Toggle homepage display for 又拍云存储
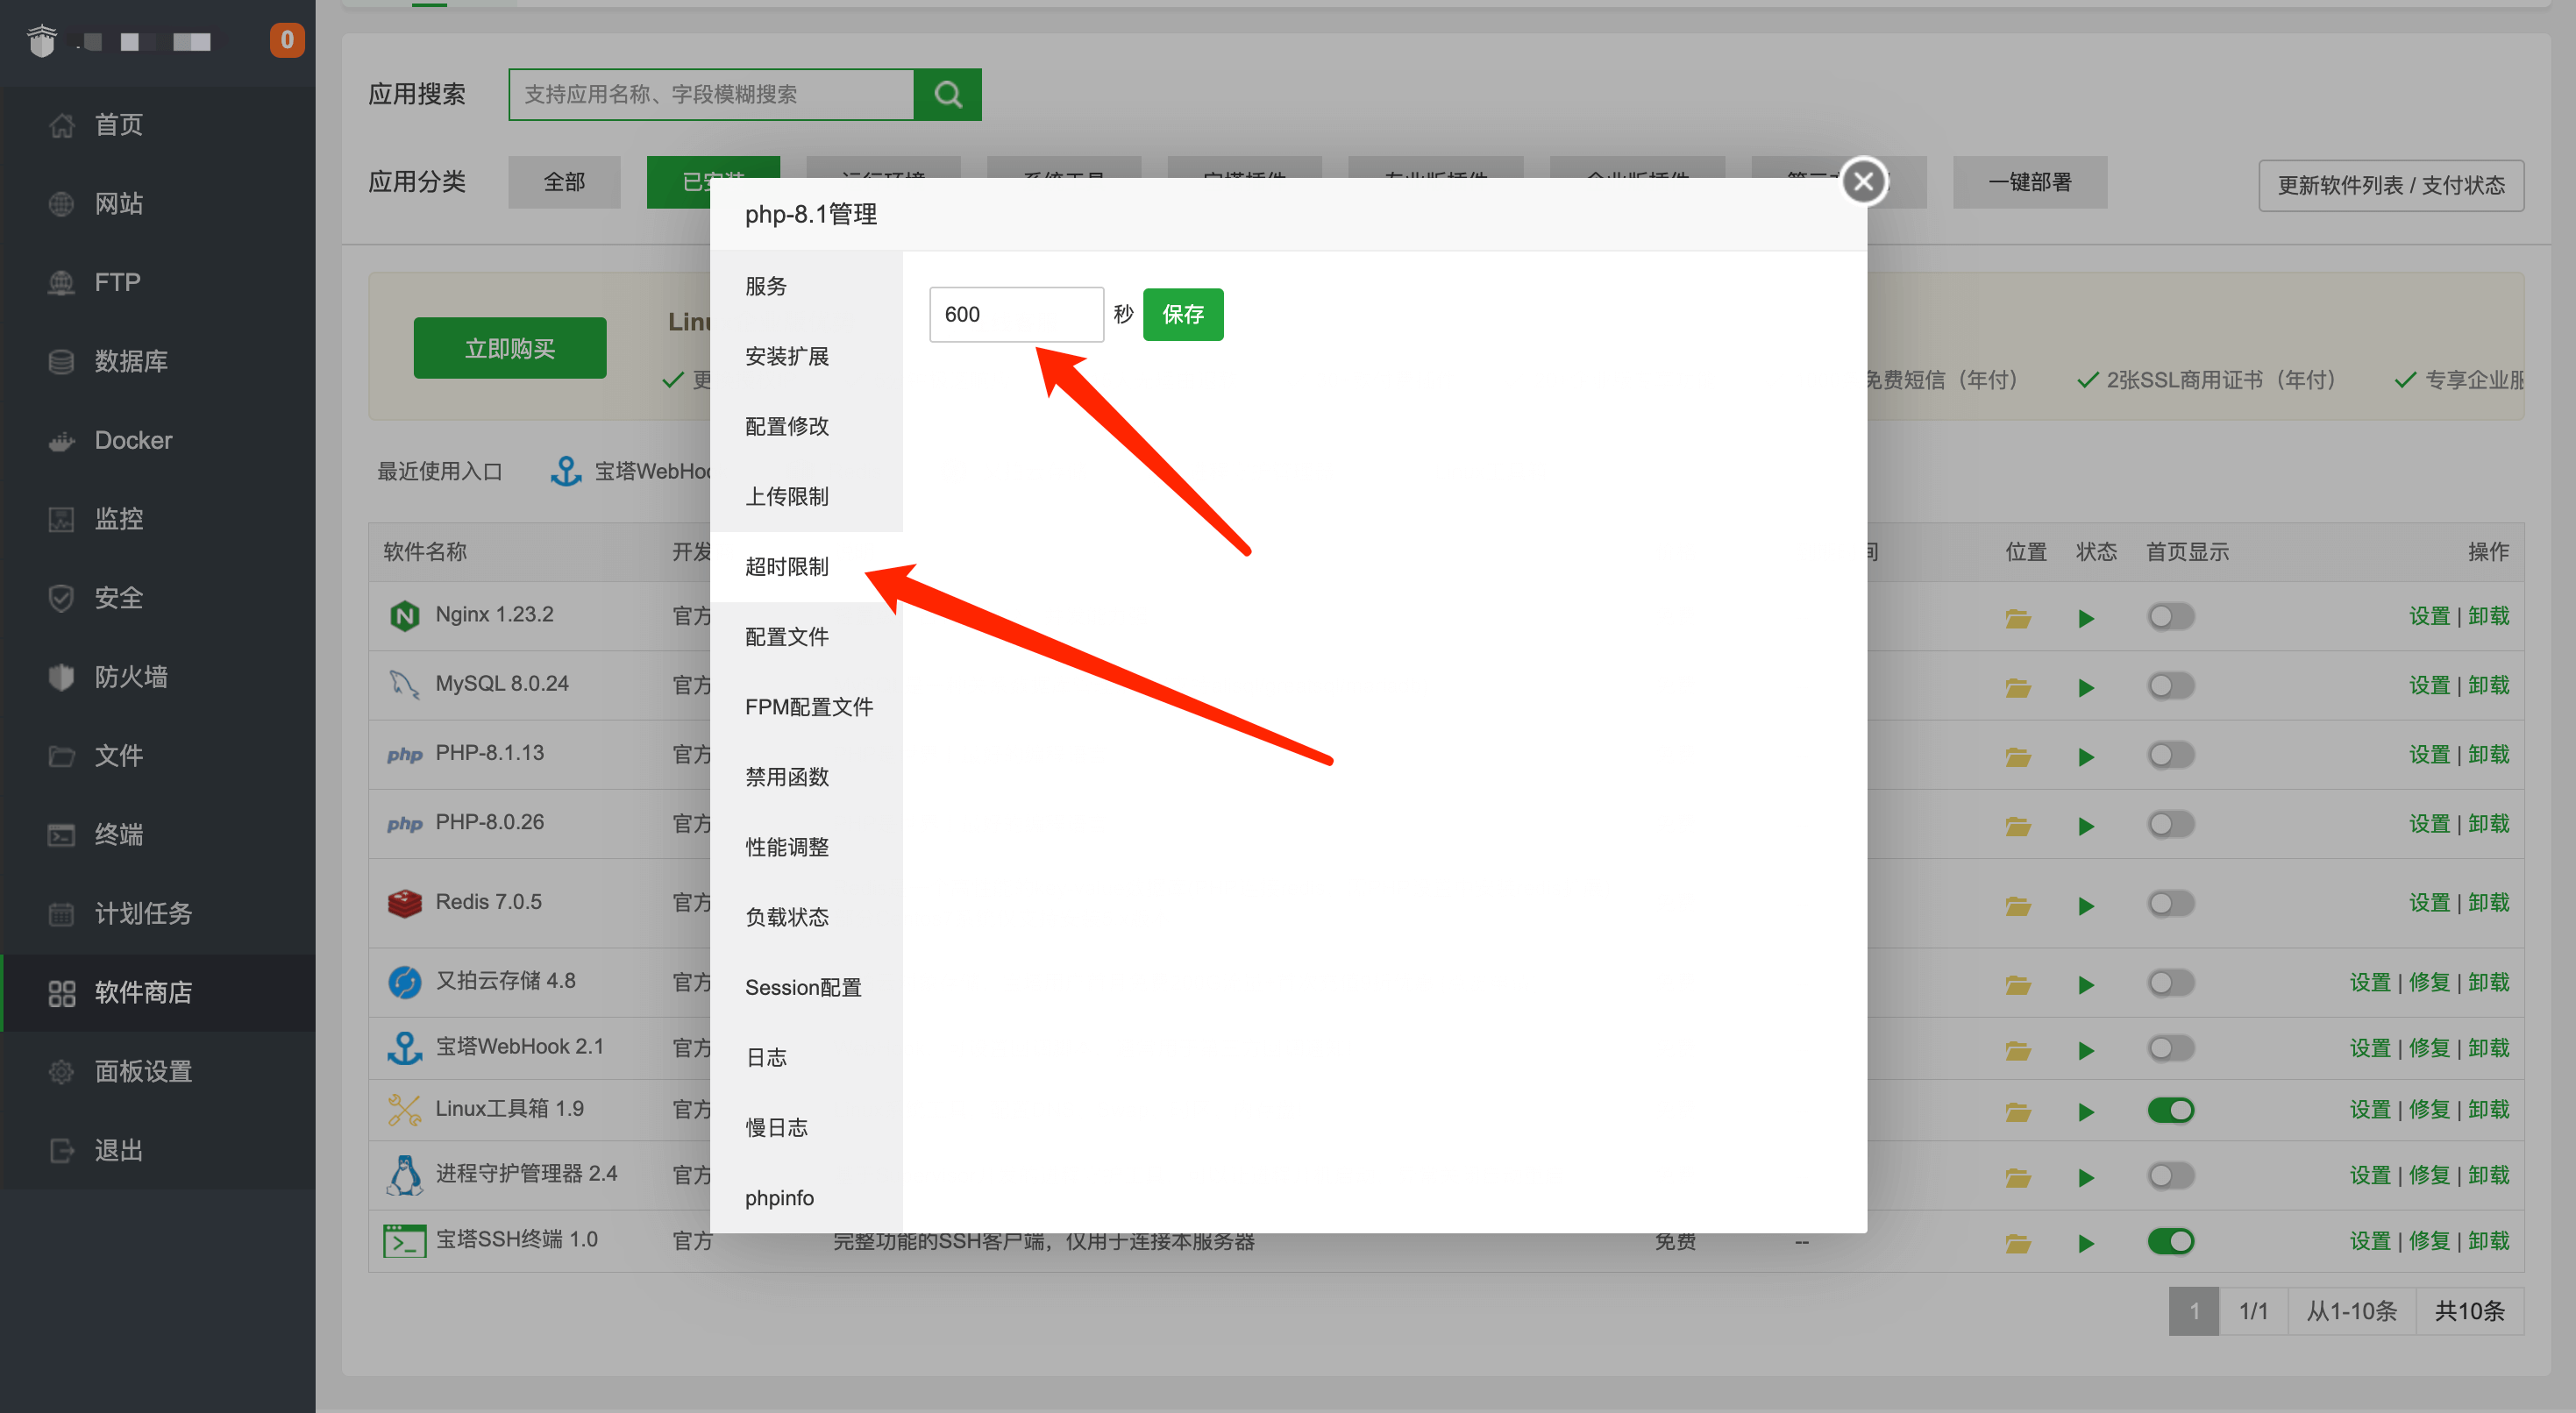 pyautogui.click(x=2170, y=983)
